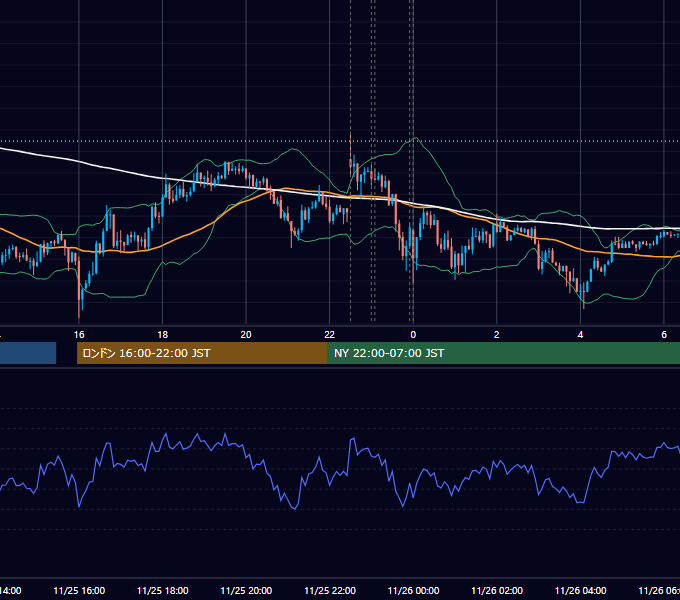This screenshot has width=680, height=600.
Task: Click the 11/25 22:00 date label
Action: 330,590
